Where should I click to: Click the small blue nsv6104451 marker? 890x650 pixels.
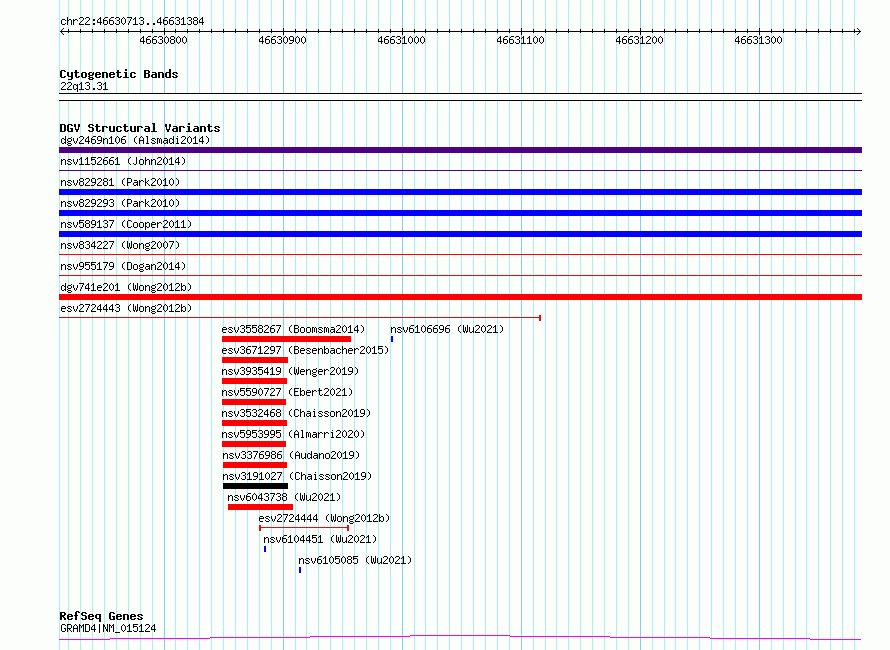[x=265, y=549]
